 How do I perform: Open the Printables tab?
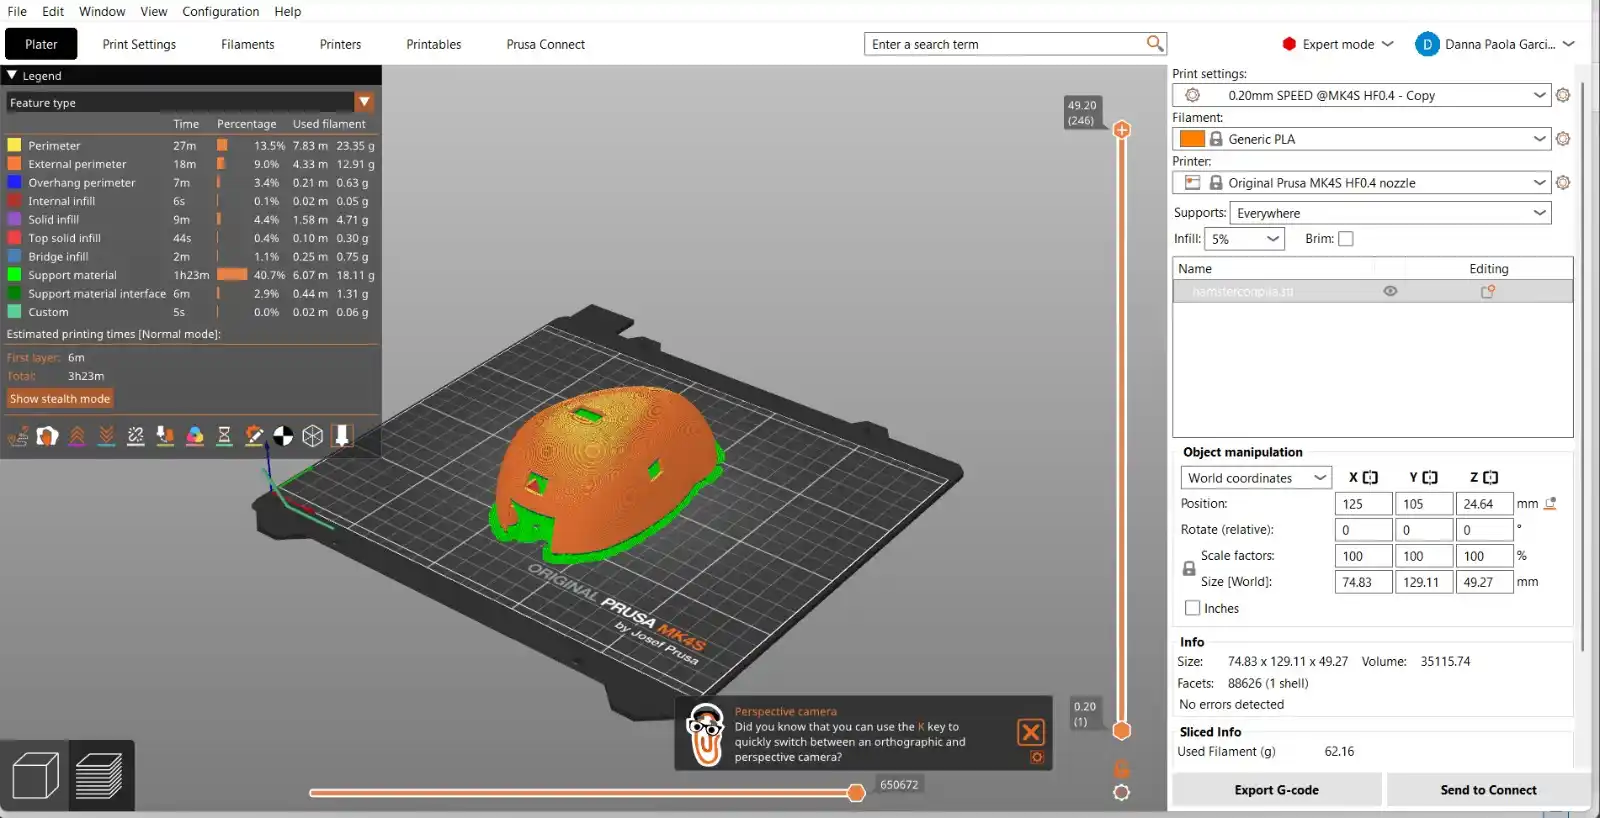pos(434,44)
